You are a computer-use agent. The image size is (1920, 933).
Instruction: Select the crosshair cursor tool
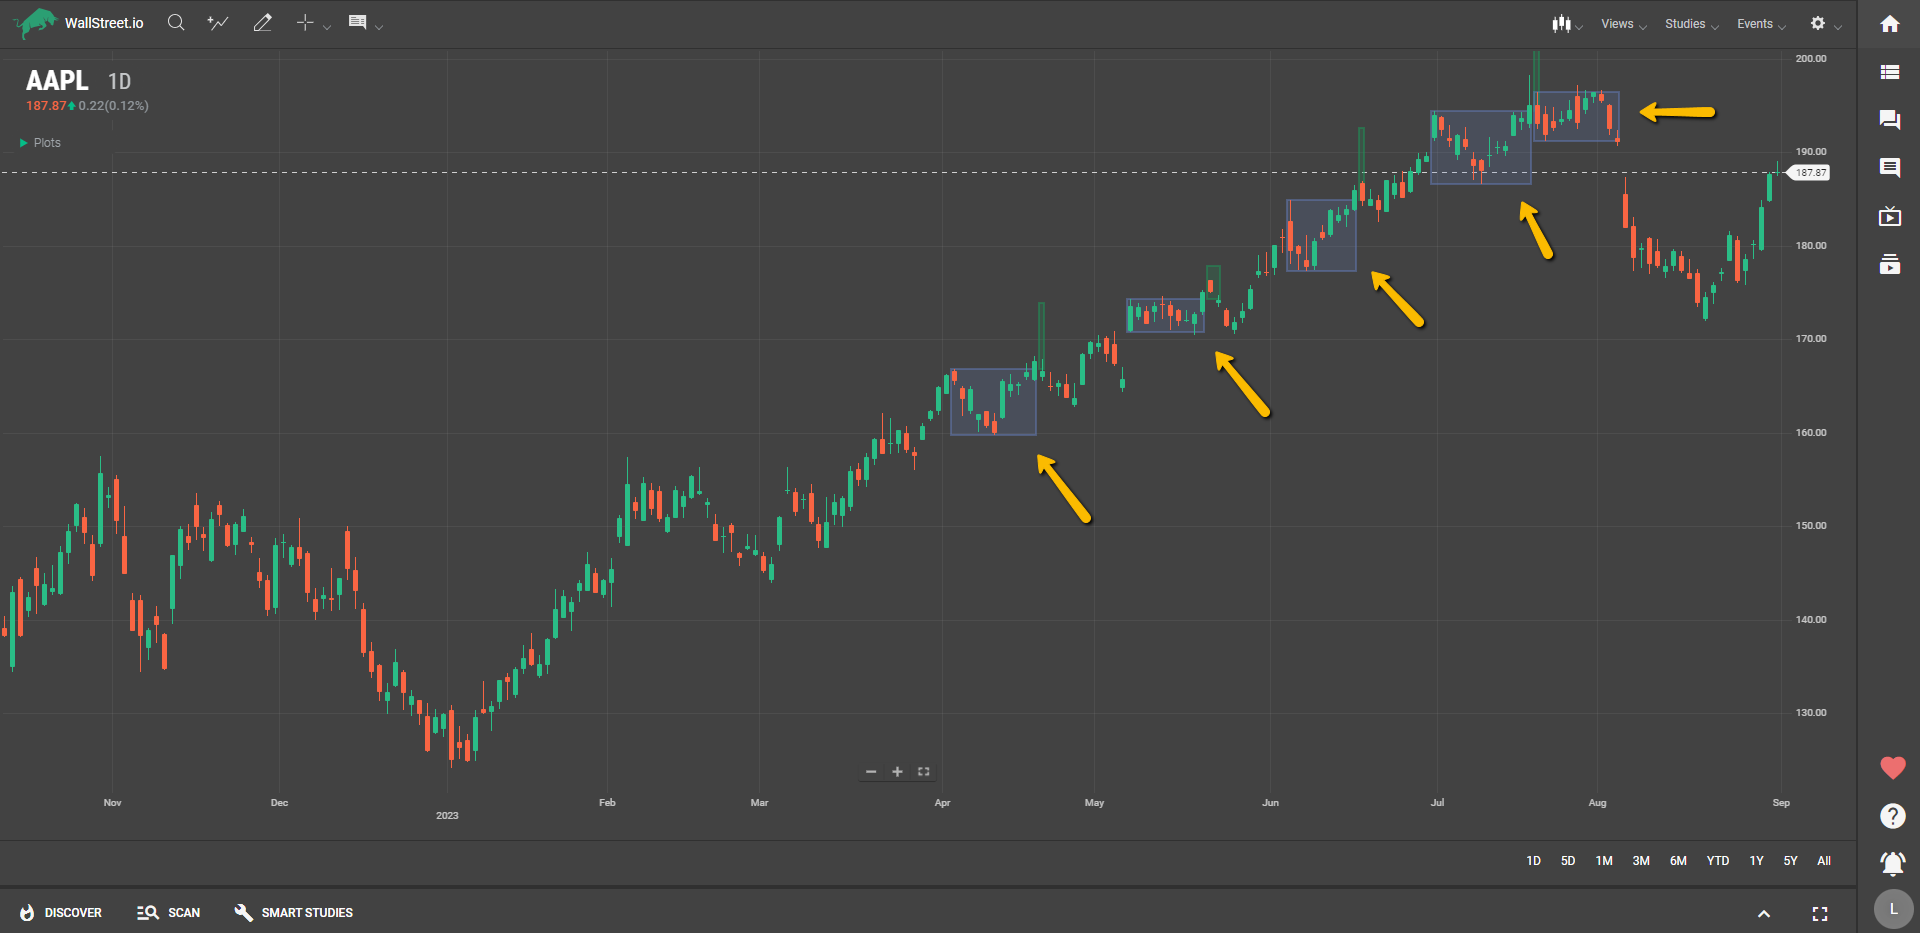306,23
